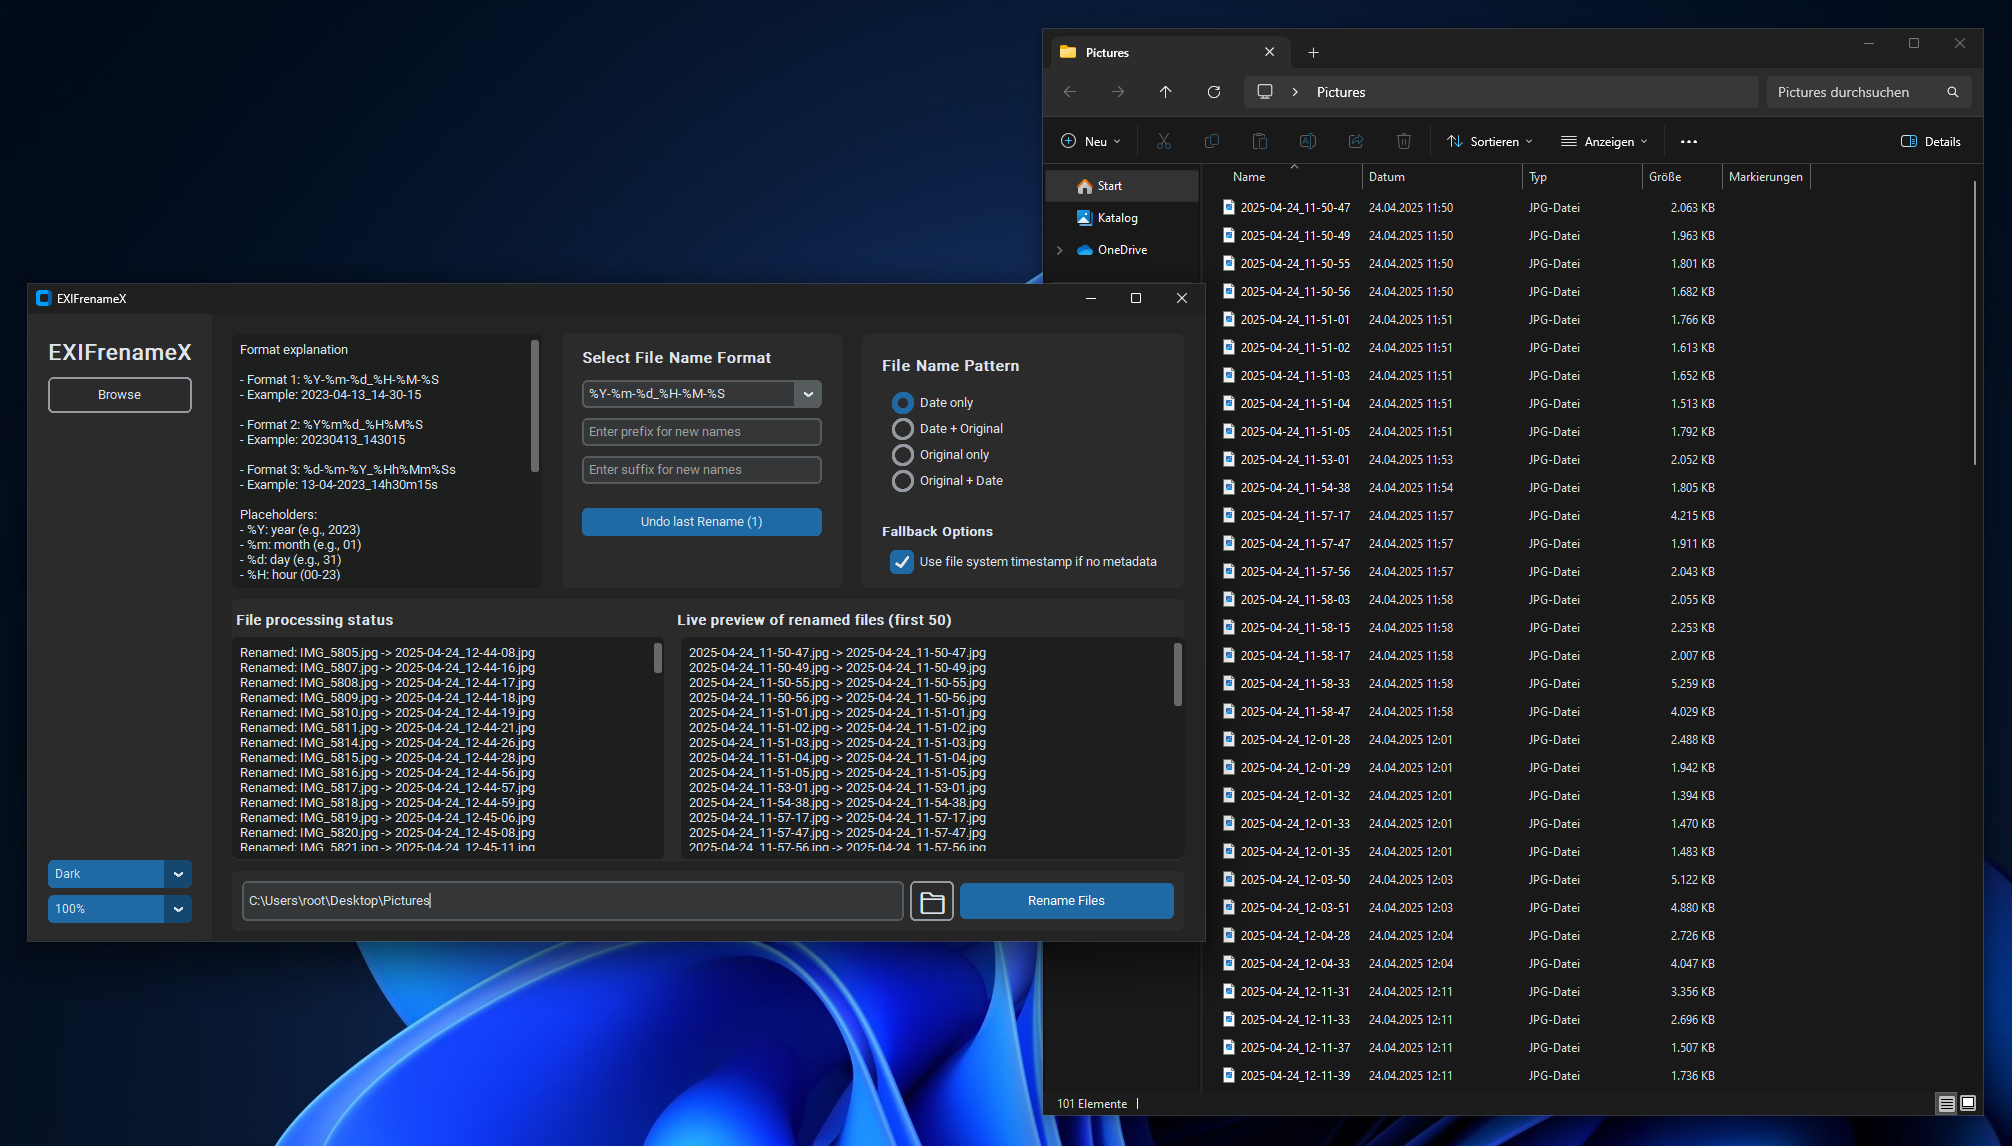This screenshot has height=1146, width=2012.
Task: Click the File processing status scrollbar
Action: [657, 658]
